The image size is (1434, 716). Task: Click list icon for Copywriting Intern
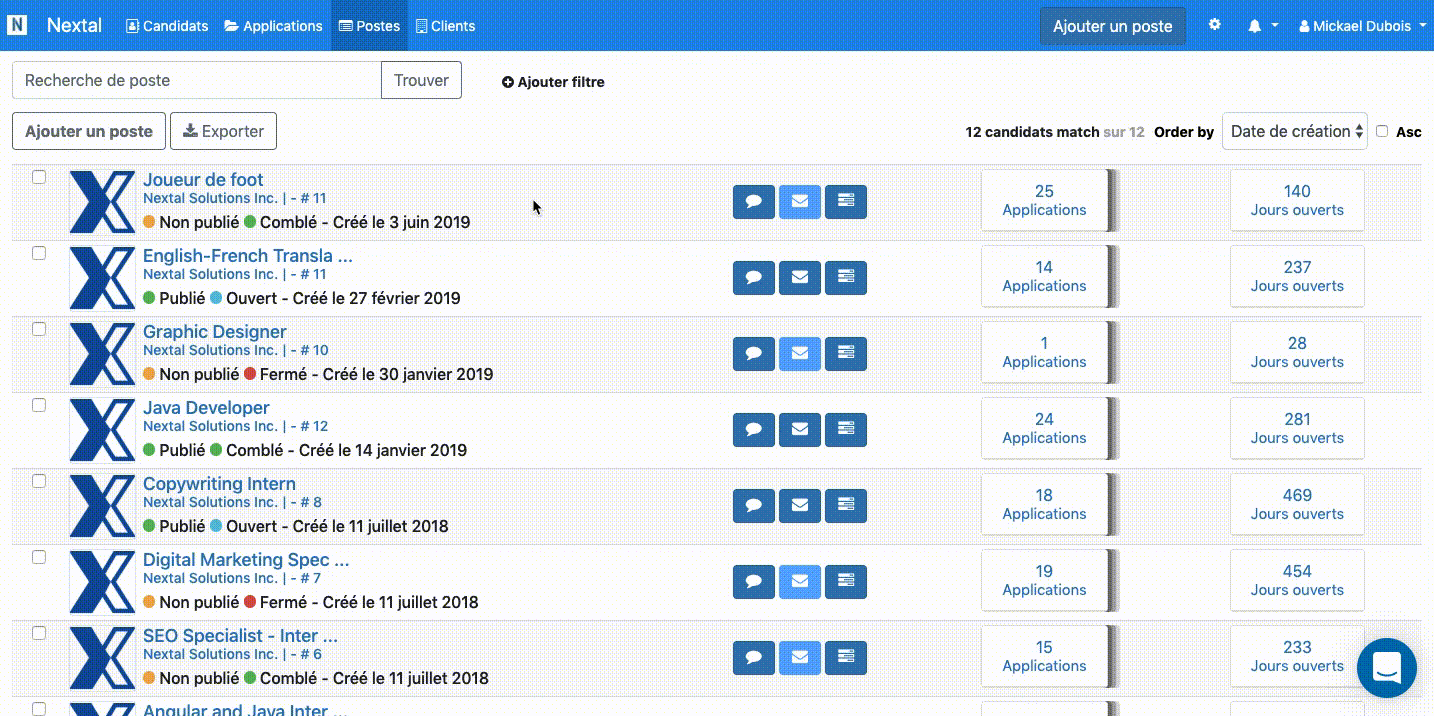[846, 506]
